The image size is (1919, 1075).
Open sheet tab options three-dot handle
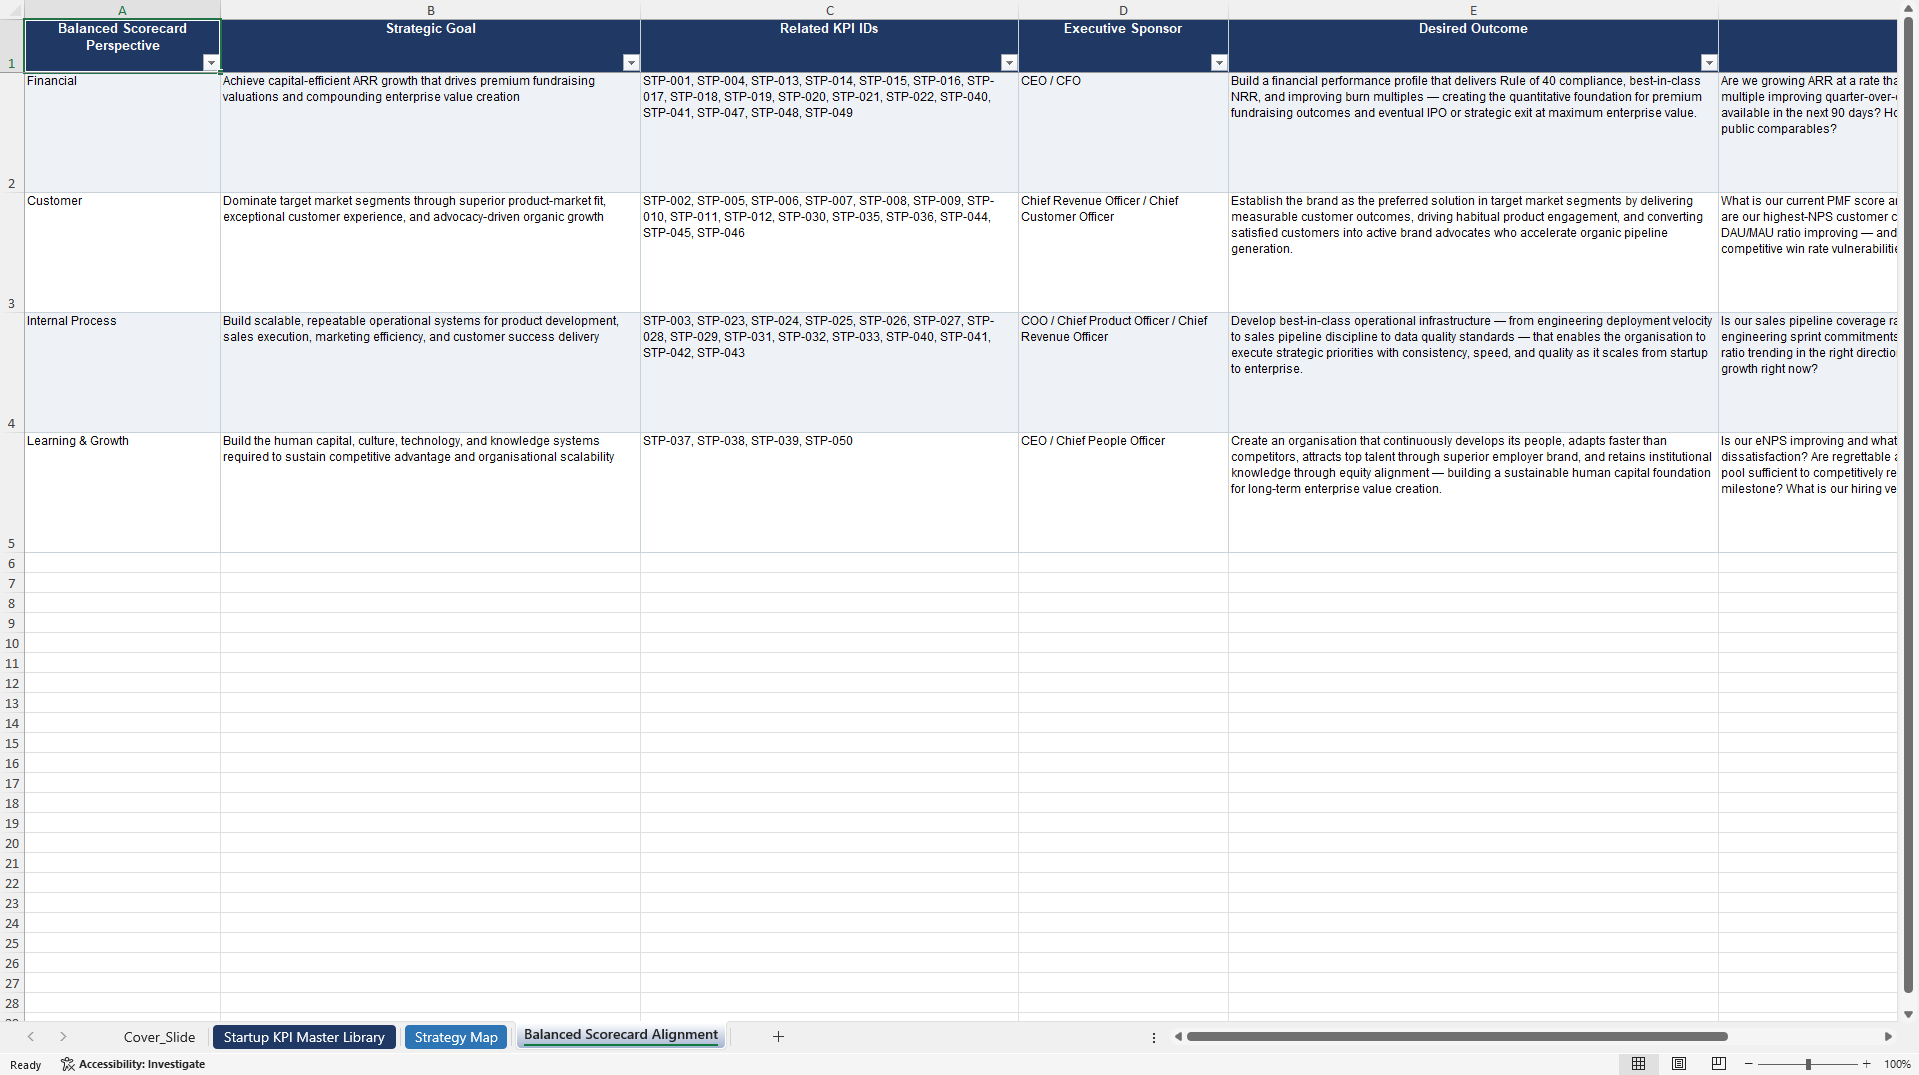click(1154, 1037)
